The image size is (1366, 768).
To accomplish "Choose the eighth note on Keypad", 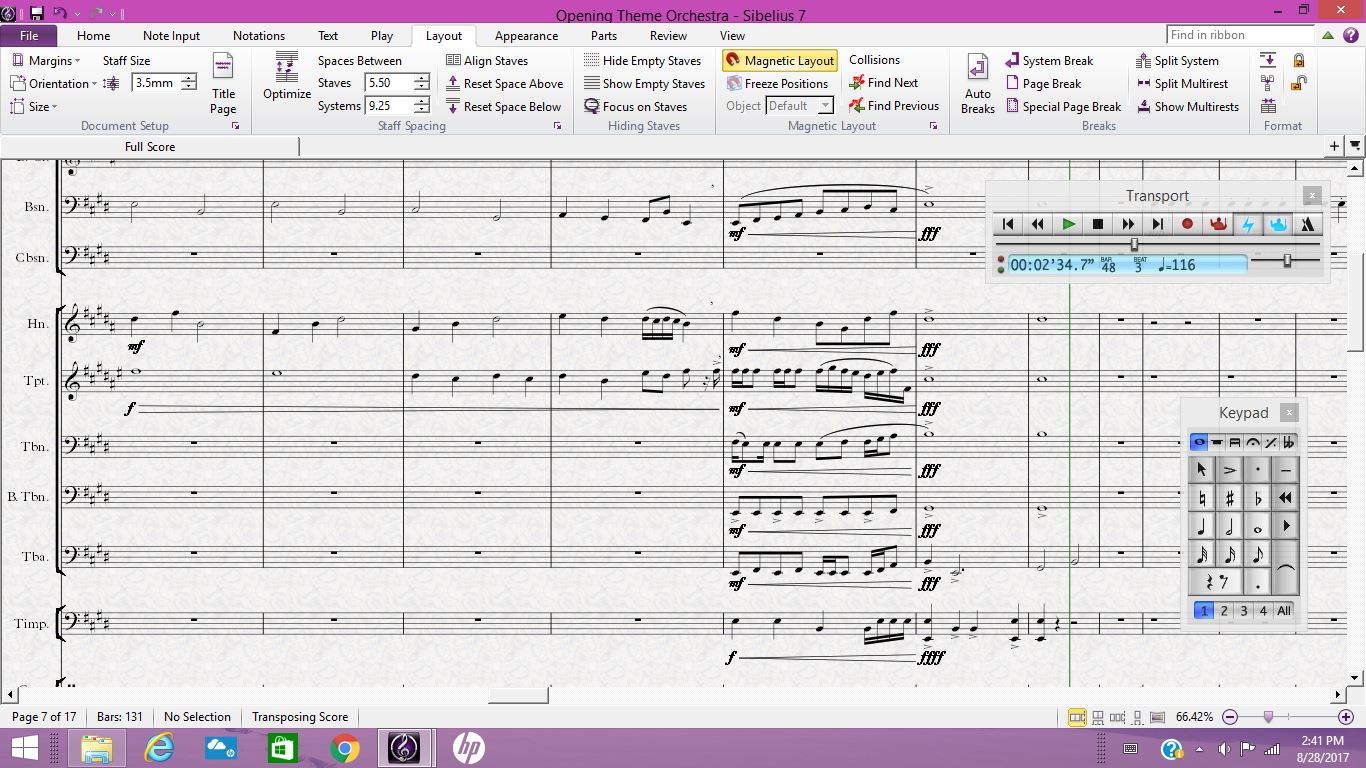I will pyautogui.click(x=1257, y=554).
